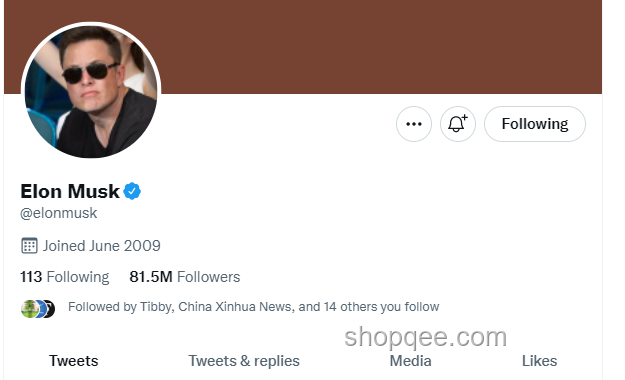The width and height of the screenshot is (625, 380).
Task: Open the Likes tab
Action: pyautogui.click(x=539, y=361)
